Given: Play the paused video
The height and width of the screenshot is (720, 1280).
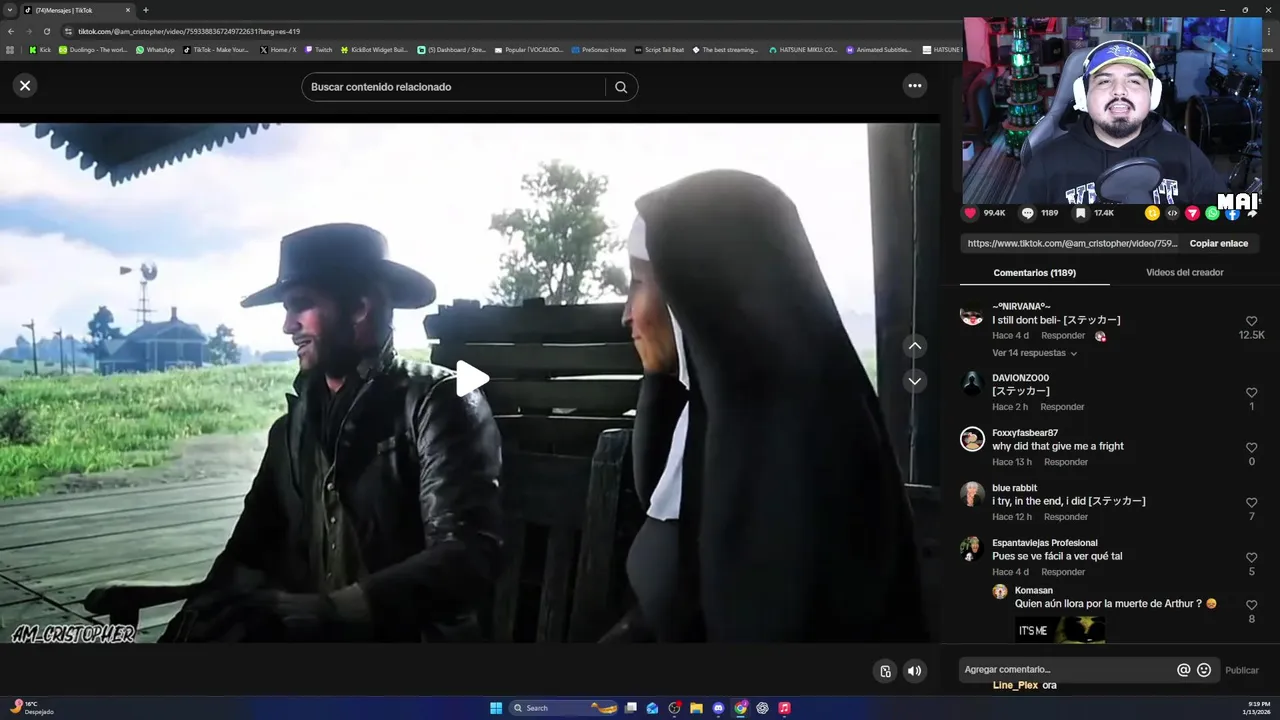Looking at the screenshot, I should point(472,379).
